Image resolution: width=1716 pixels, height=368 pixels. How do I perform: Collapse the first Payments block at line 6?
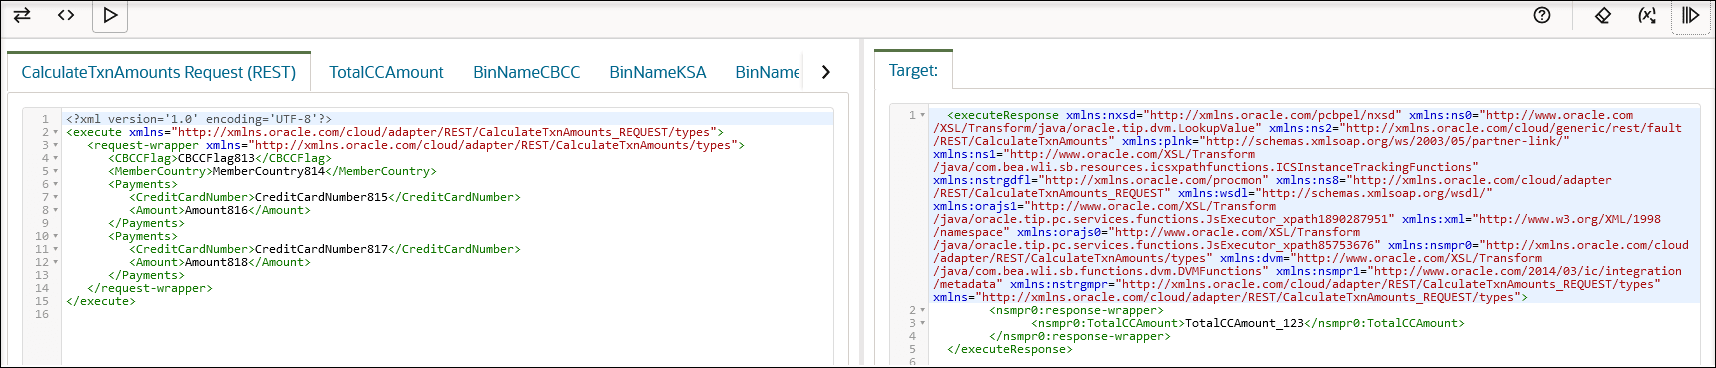pyautogui.click(x=55, y=185)
